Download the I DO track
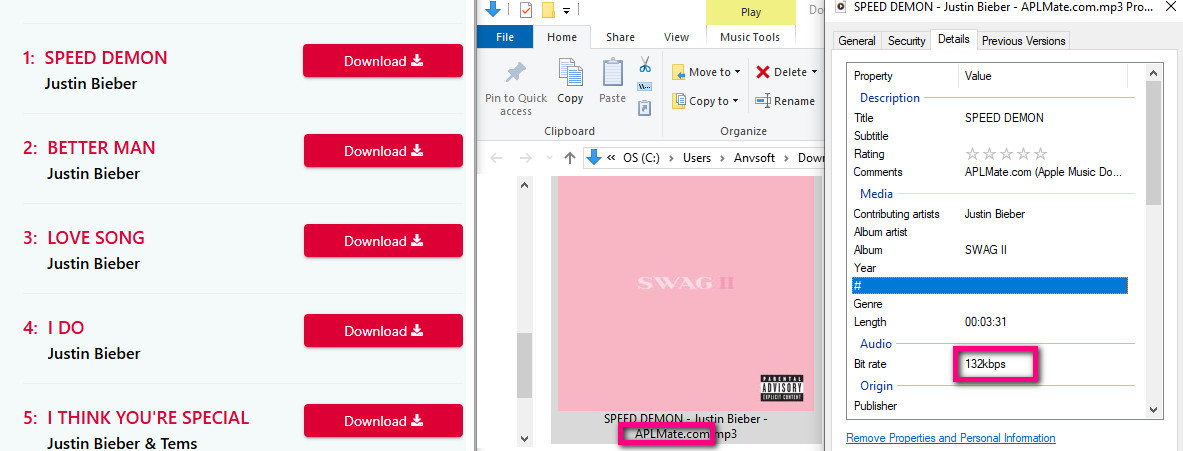The image size is (1183, 451). tap(383, 330)
